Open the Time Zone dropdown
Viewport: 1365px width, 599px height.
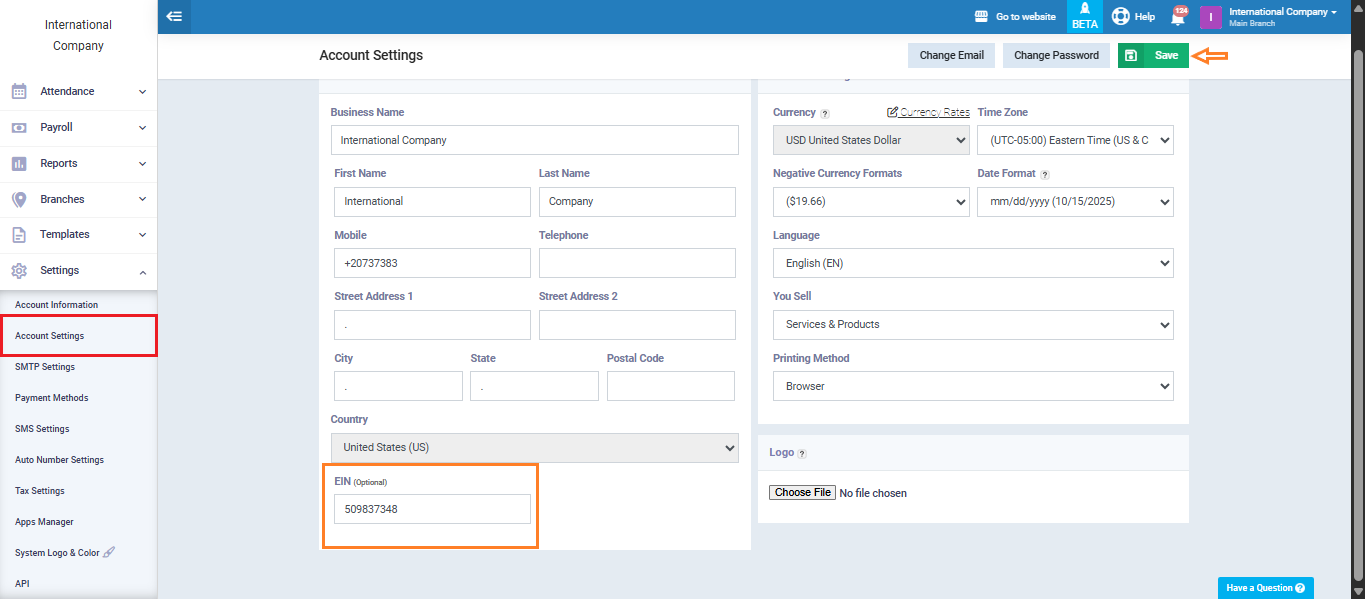coord(1075,140)
